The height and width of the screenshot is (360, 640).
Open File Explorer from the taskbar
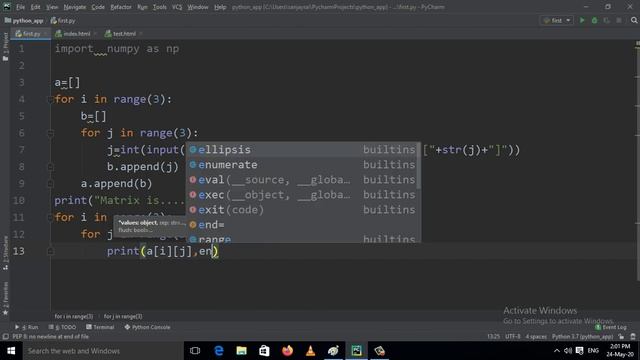pyautogui.click(x=242, y=351)
